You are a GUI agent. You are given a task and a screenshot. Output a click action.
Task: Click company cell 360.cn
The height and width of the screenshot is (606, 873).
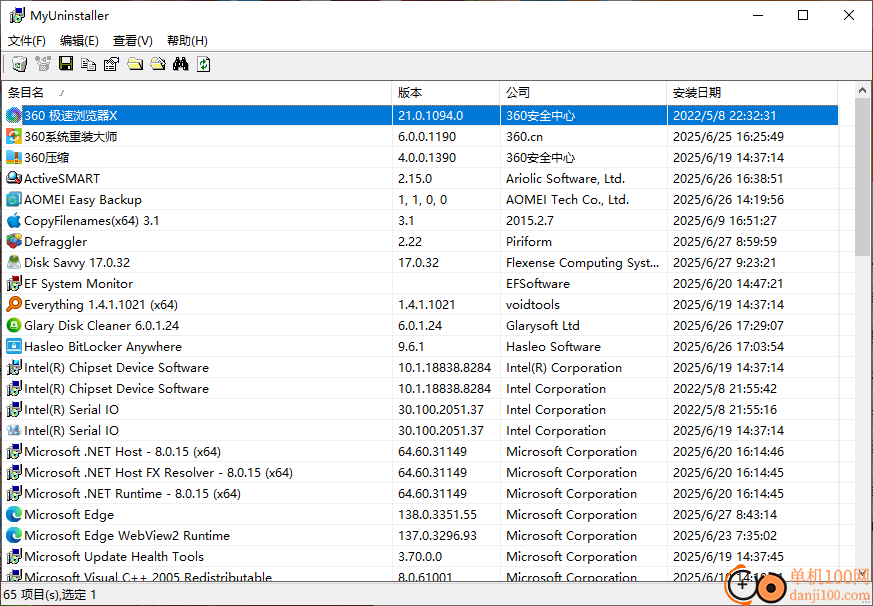pyautogui.click(x=524, y=136)
